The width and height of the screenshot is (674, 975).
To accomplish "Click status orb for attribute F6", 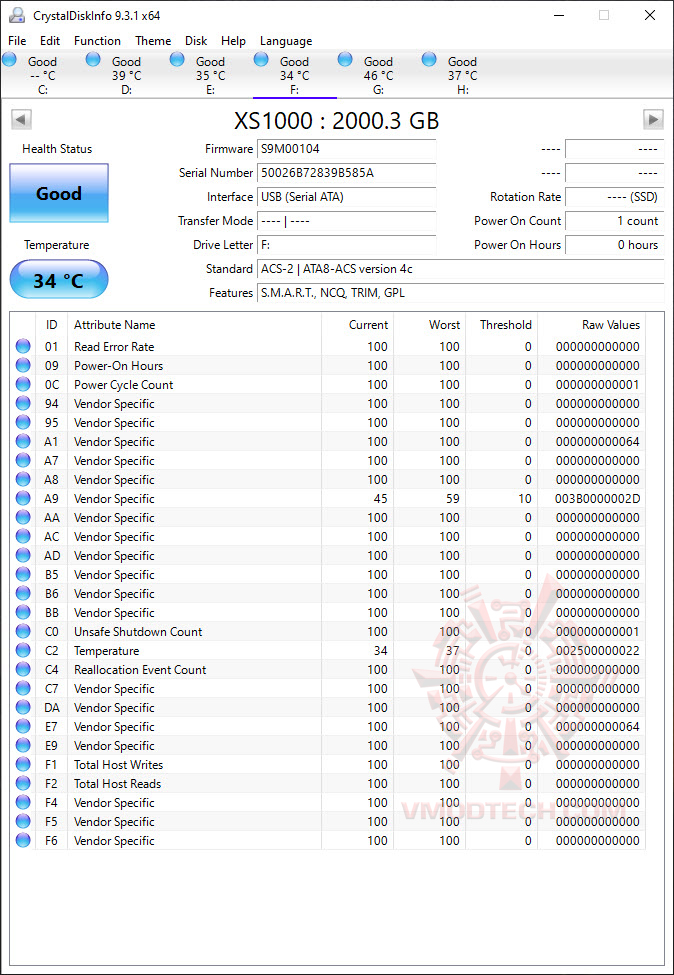I will click(x=23, y=841).
